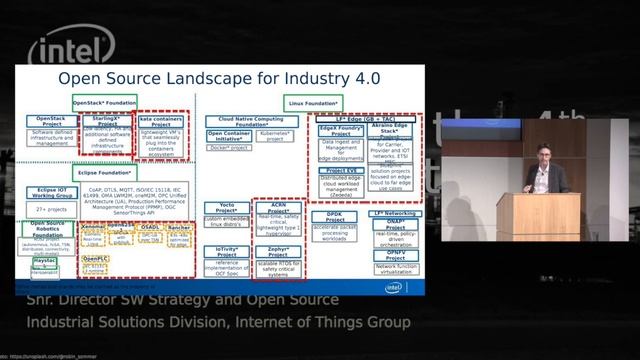Click the 'Eclipse IOT Working Group' box
Viewport: 640px width, 360px height.
[52, 193]
